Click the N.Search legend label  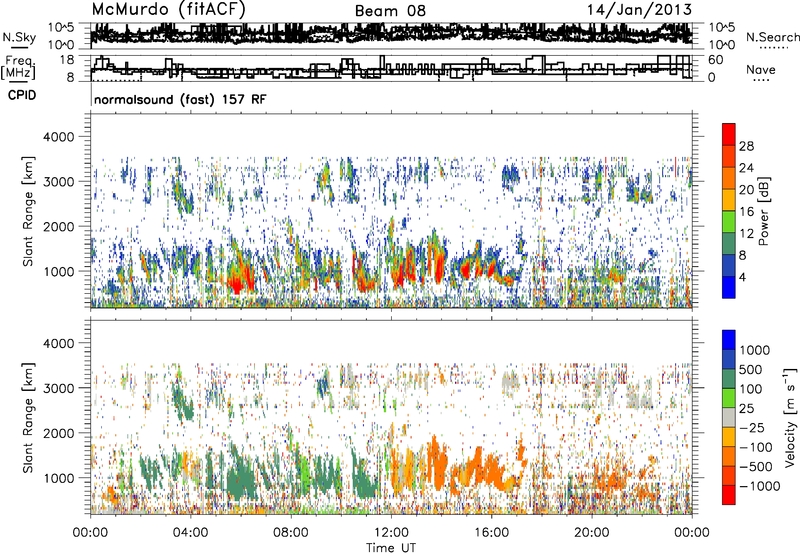click(x=772, y=37)
